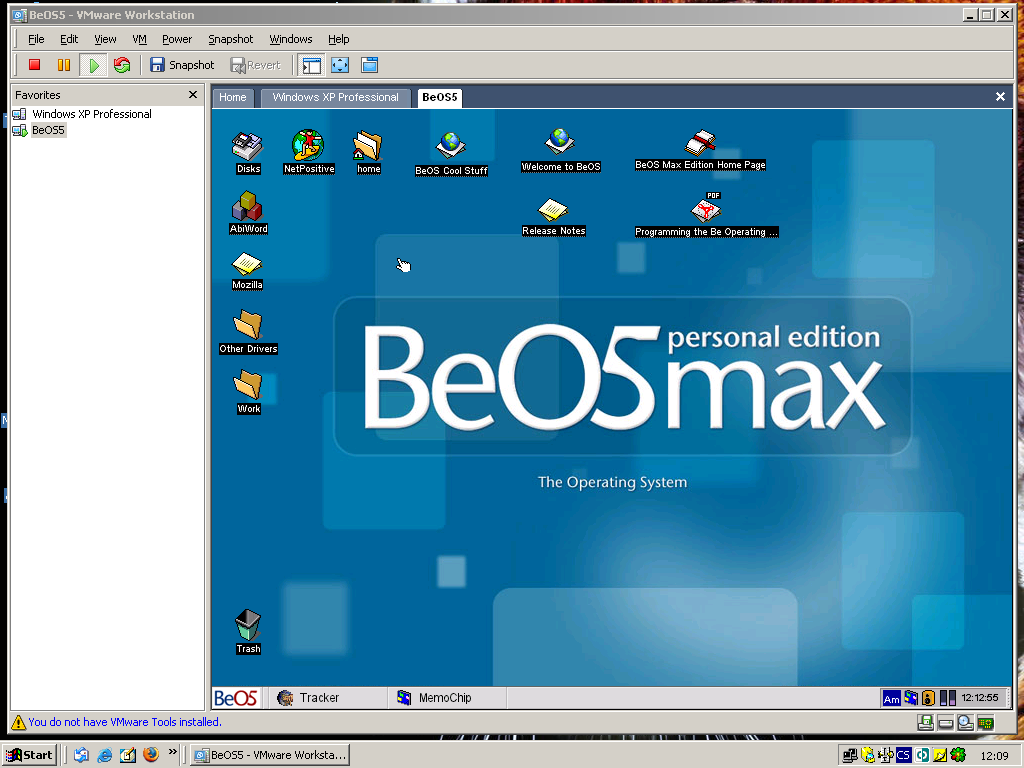Expand the Quick Launch overflow chevron

172,752
